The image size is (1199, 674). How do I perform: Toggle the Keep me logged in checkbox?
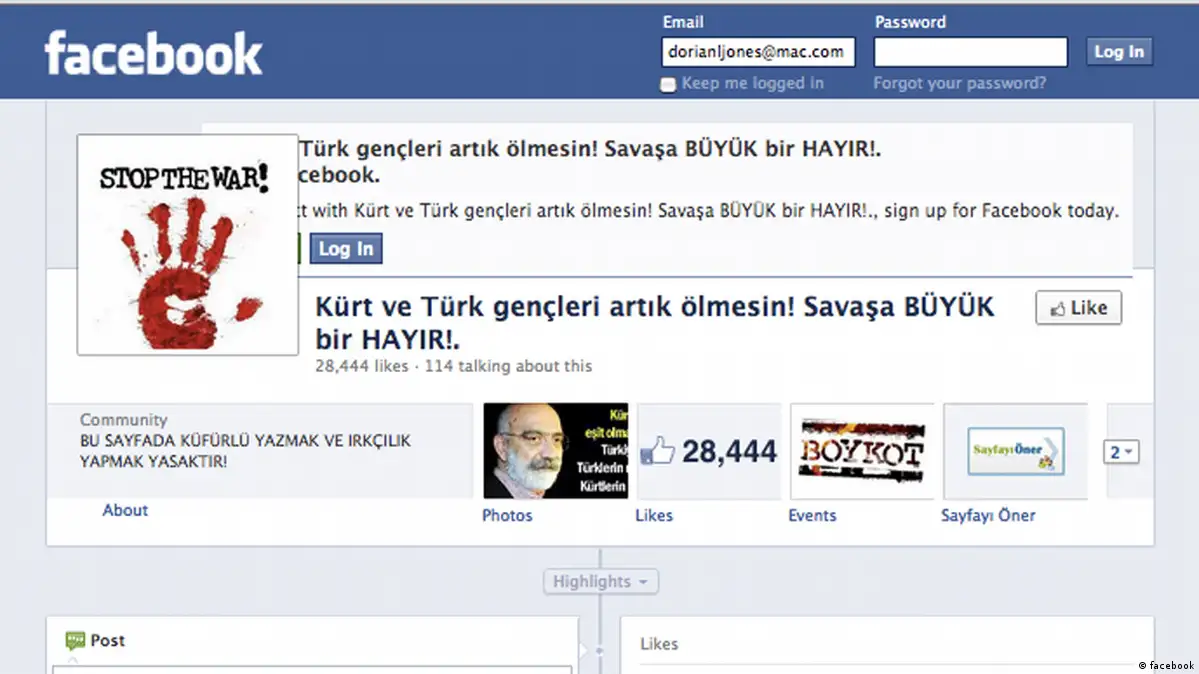(x=668, y=85)
